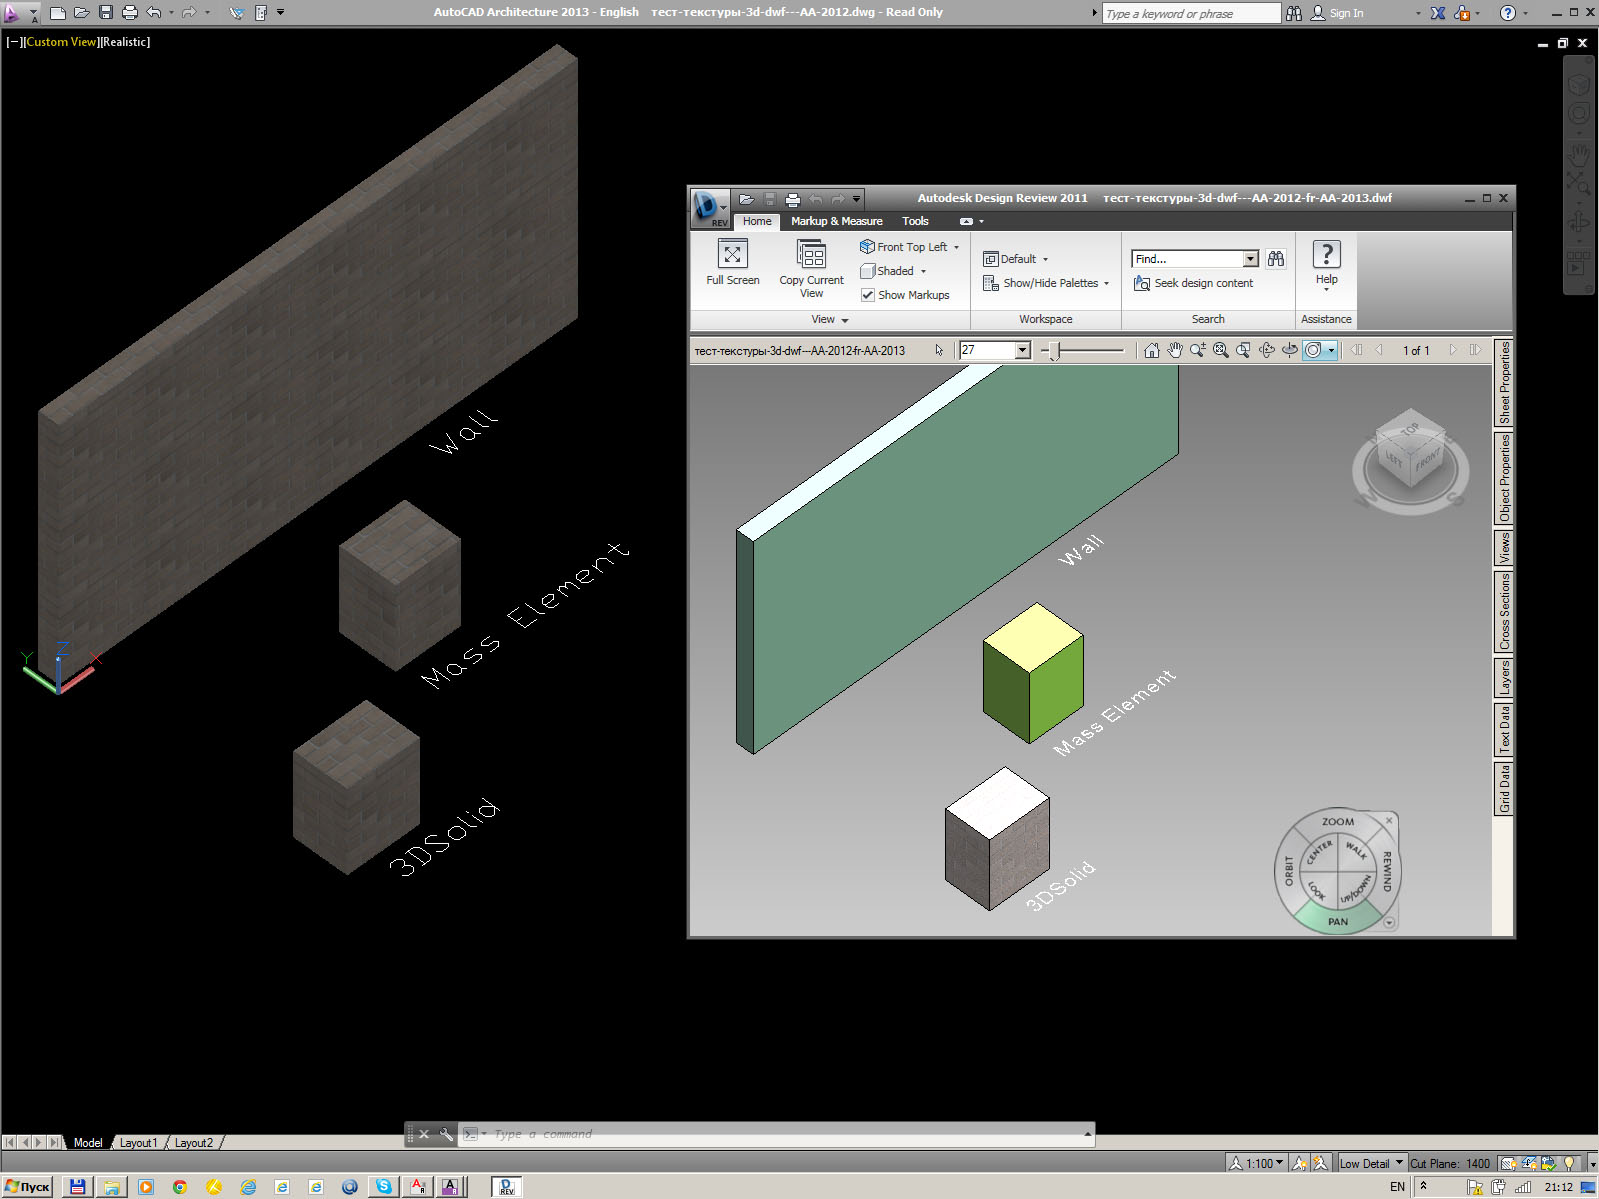Screen dimensions: 1599x1199
Task: Select the Turntable tool
Action: click(1290, 350)
